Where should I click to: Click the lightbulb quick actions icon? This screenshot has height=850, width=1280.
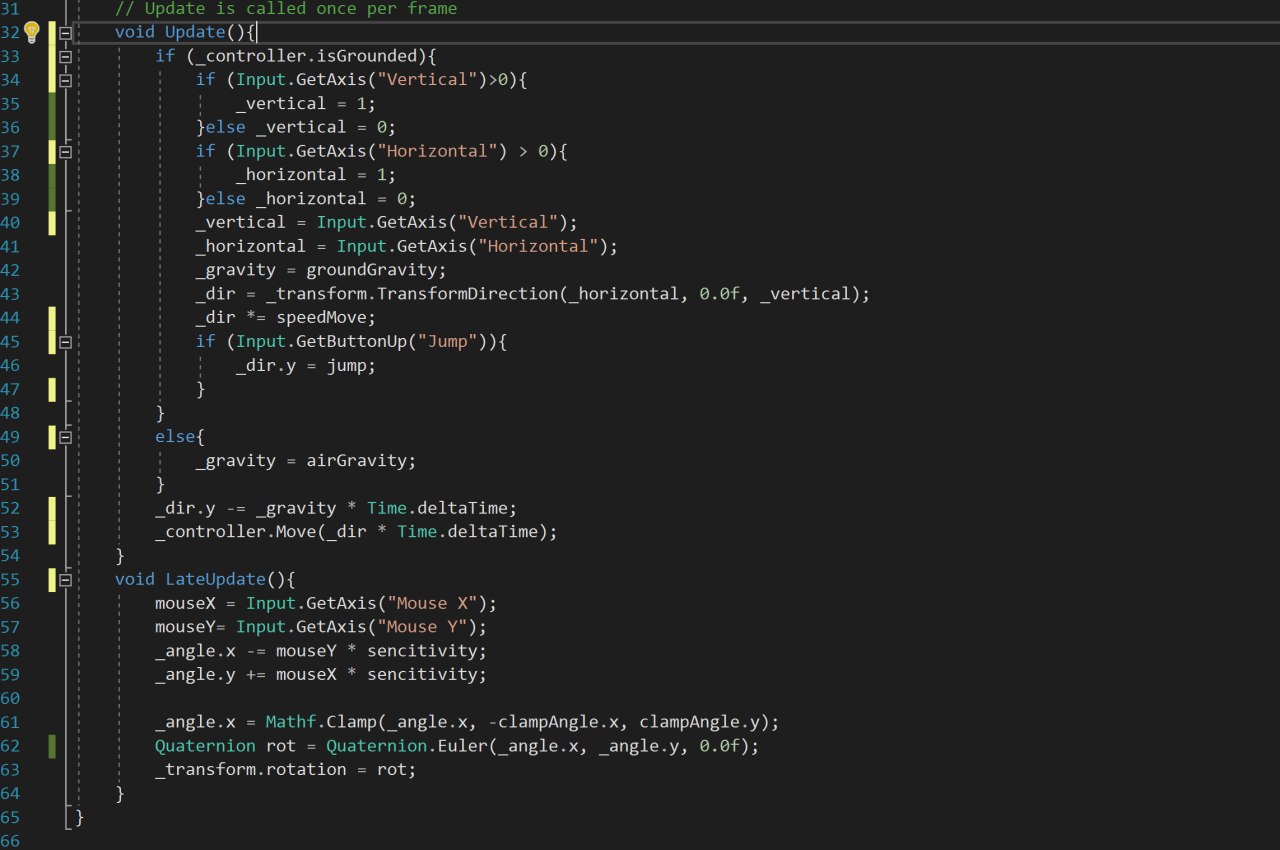[x=31, y=32]
